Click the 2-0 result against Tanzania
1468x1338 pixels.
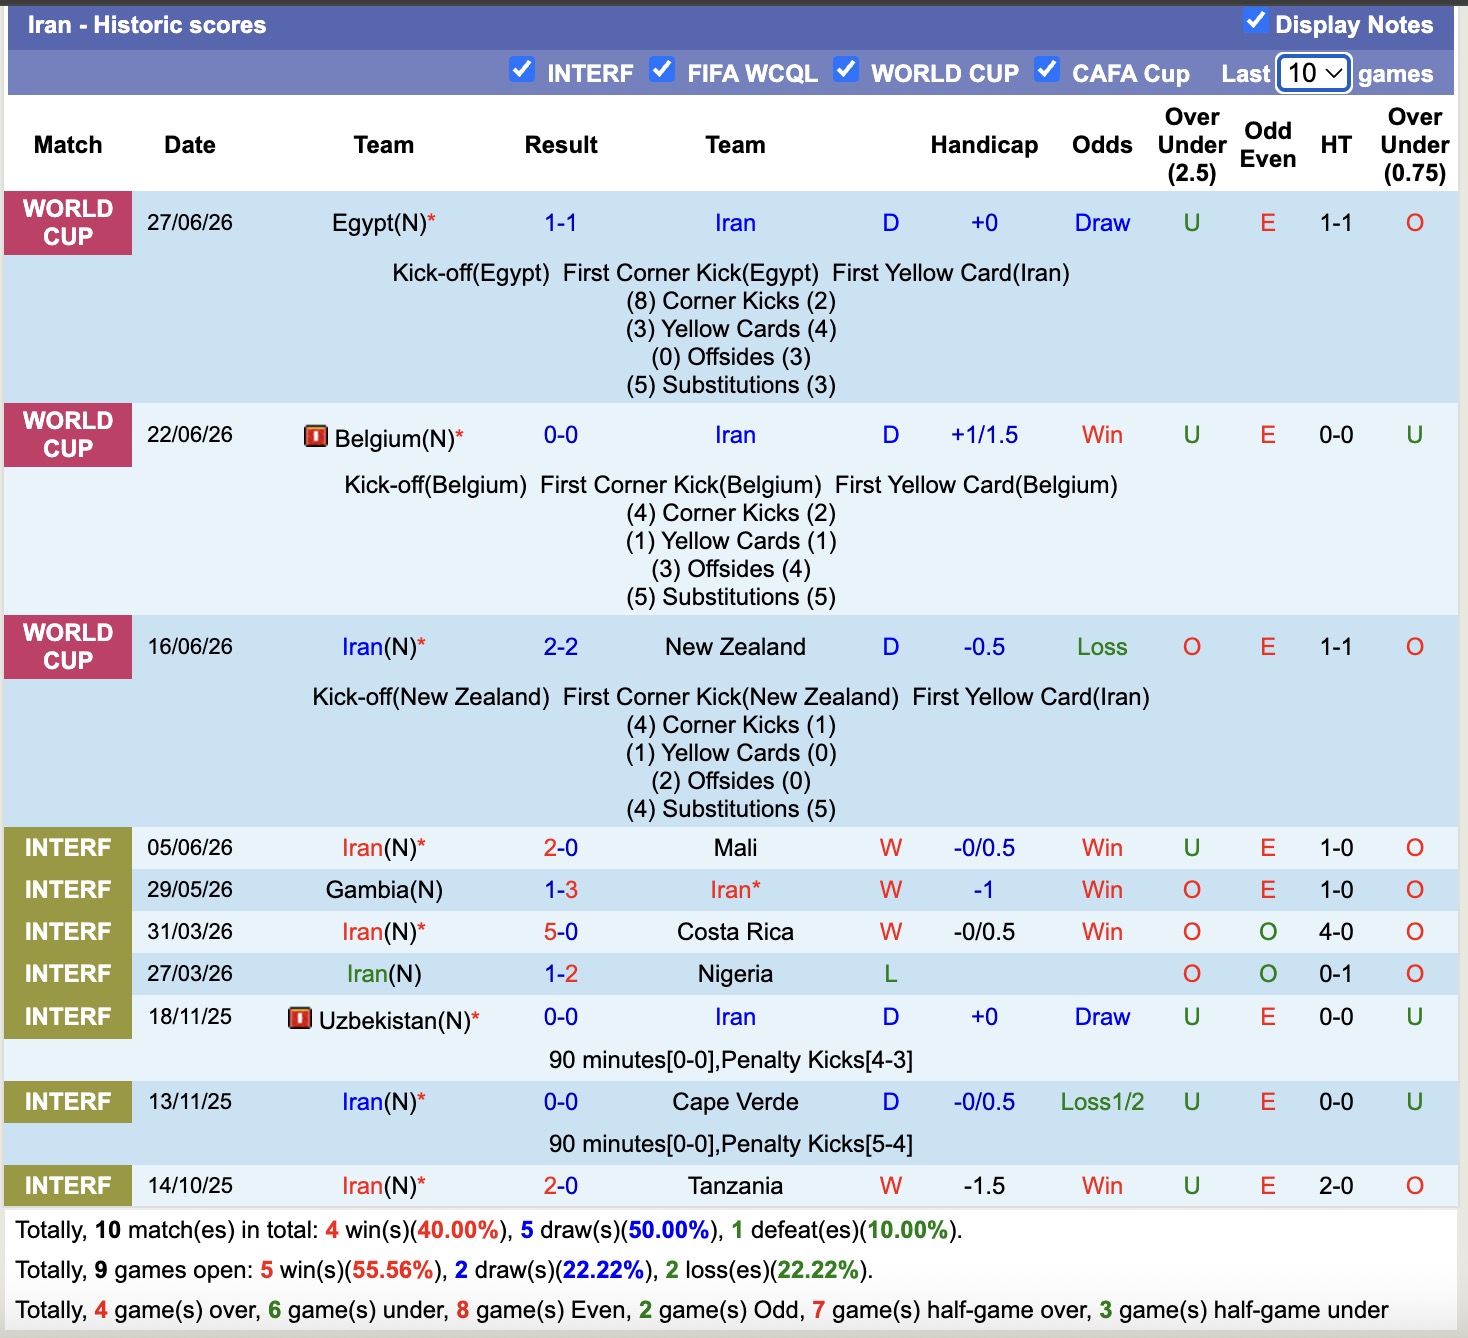(561, 1186)
